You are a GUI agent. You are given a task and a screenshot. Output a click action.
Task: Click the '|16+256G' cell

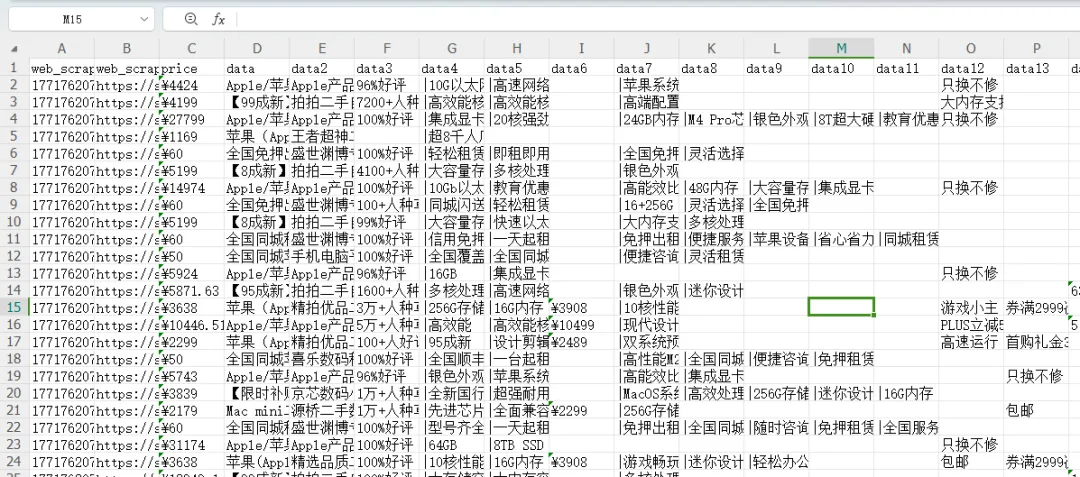click(x=646, y=205)
